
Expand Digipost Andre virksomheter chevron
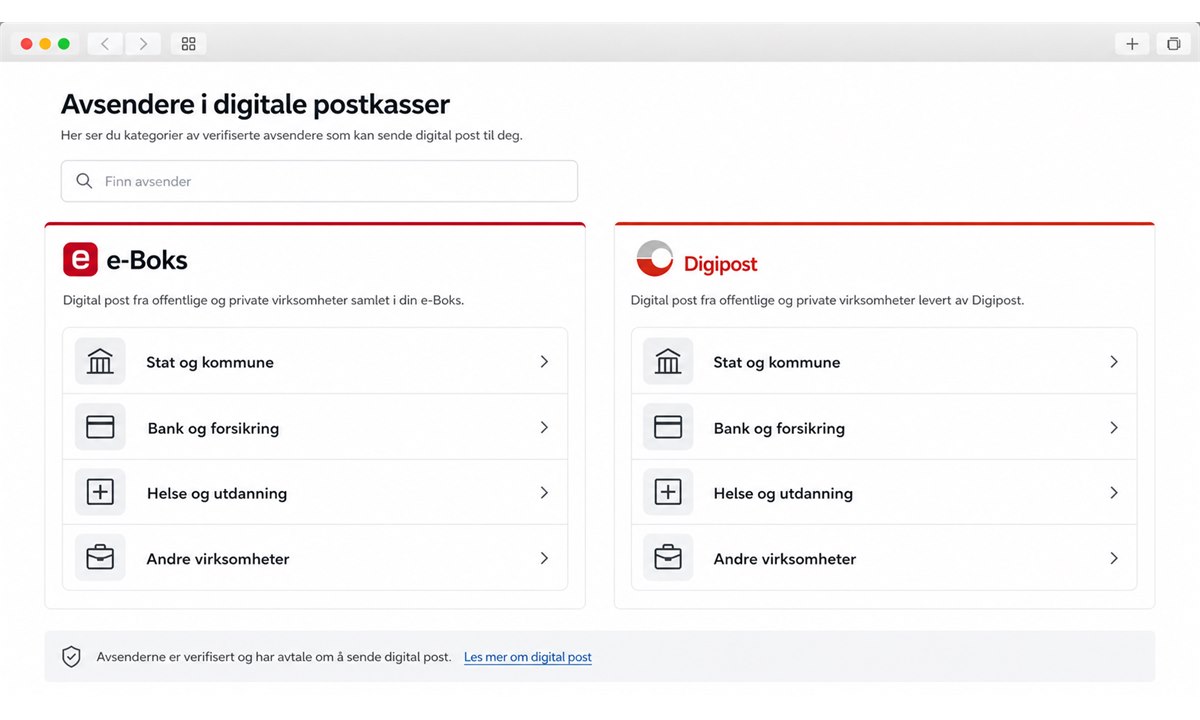1114,558
